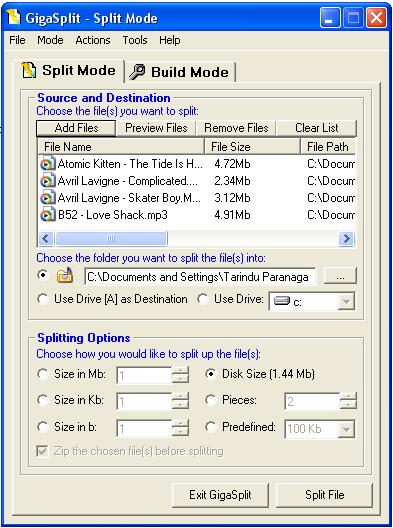Viewport: 393px width, 528px height.
Task: Click the Atomic Kitten file's media icon
Action: [47, 164]
